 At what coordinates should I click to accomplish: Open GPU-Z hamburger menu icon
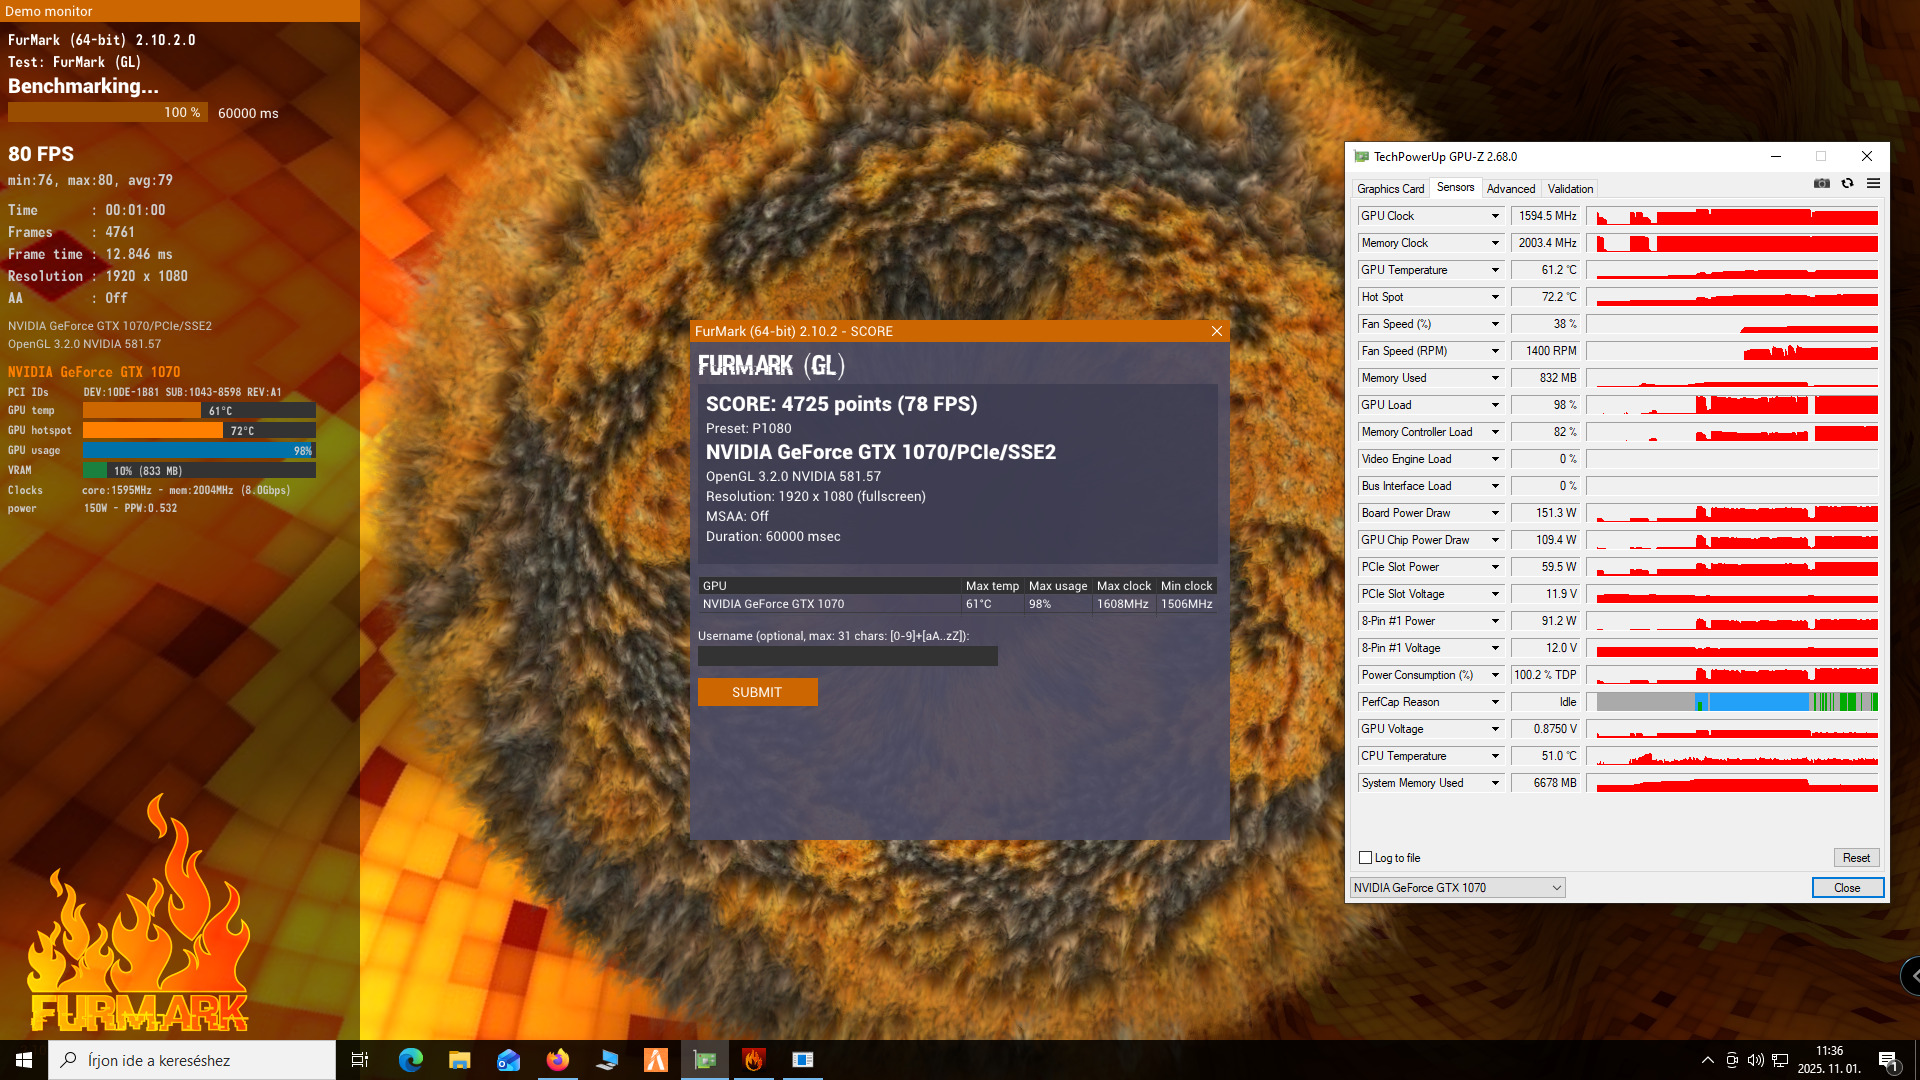tap(1873, 184)
